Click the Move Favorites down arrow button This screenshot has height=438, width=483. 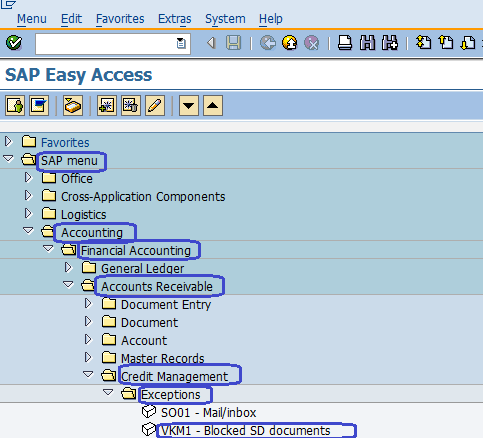coord(189,106)
